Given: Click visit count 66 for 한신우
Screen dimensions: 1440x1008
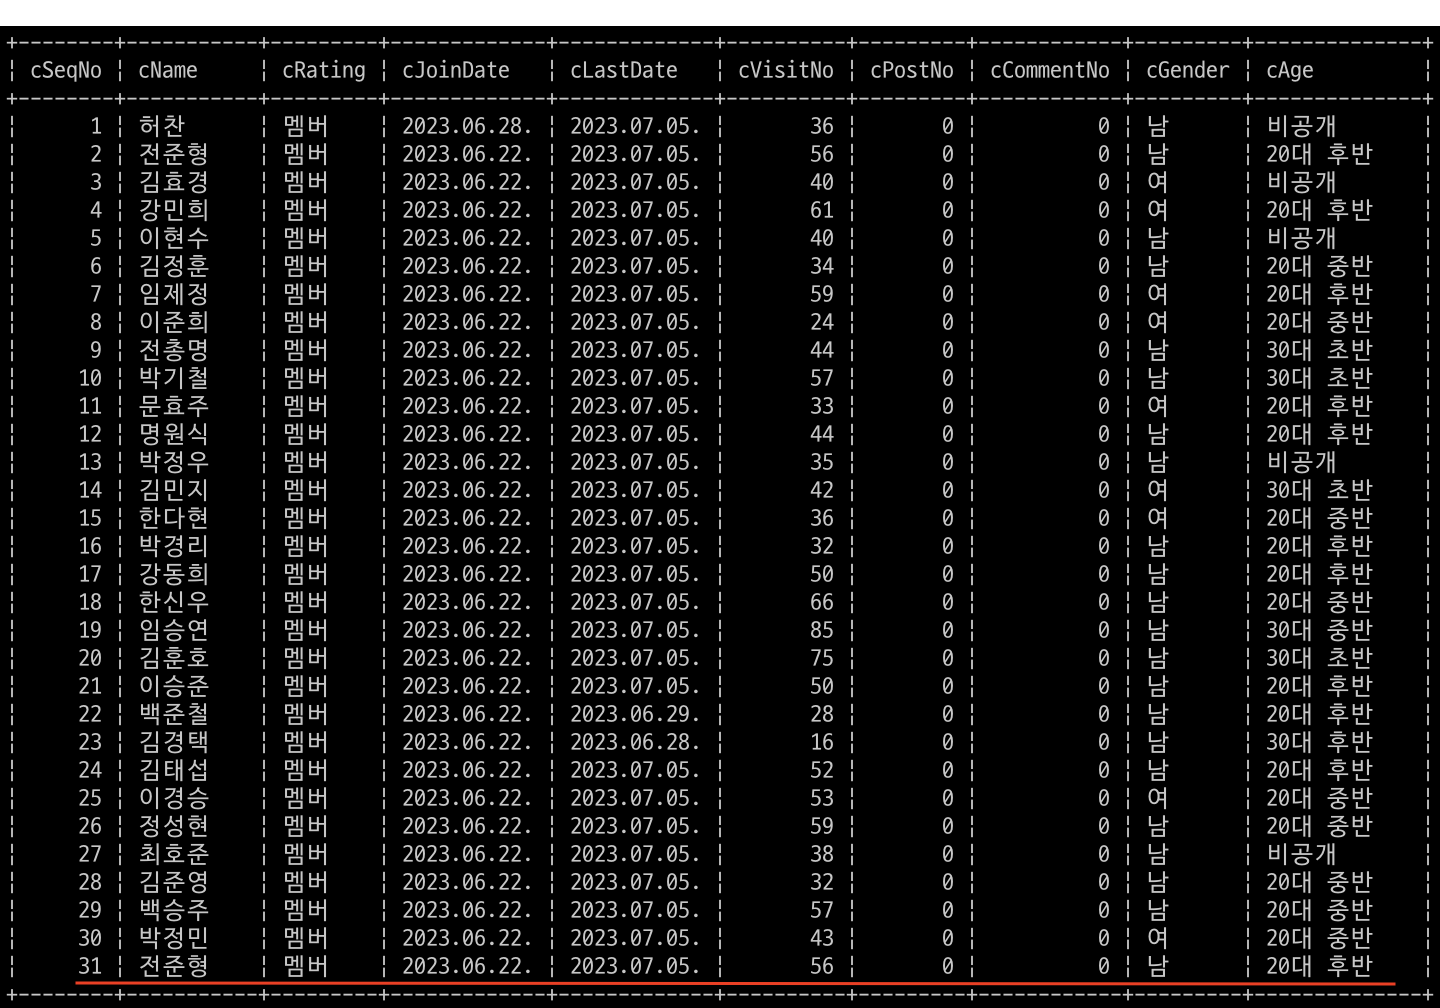Looking at the screenshot, I should coord(822,602).
